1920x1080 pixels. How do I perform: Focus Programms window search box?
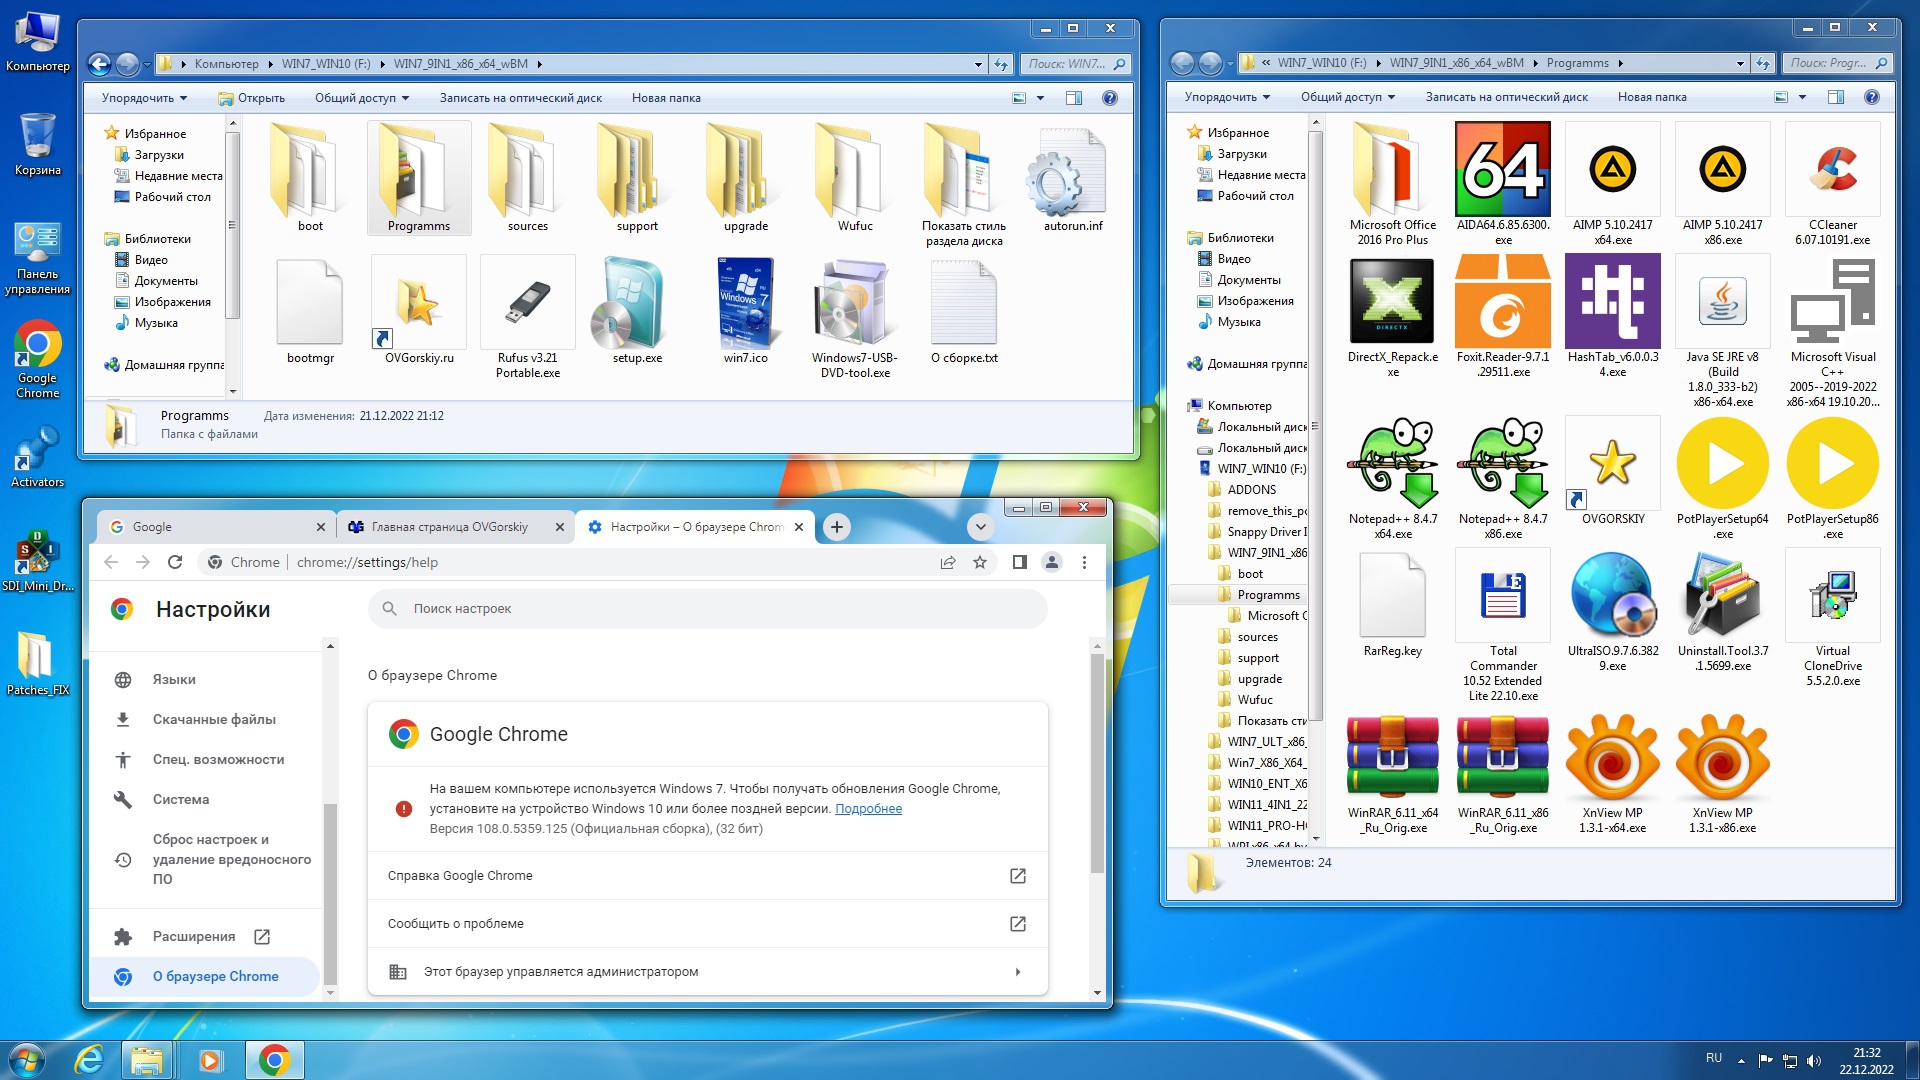(x=1836, y=63)
